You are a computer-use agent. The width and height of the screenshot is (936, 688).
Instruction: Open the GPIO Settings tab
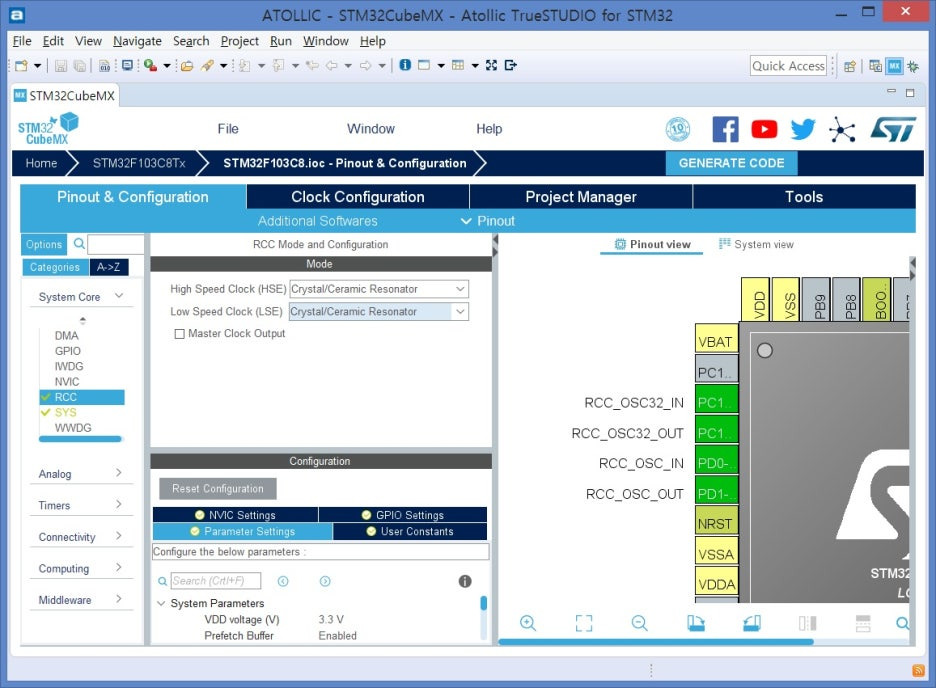point(403,515)
